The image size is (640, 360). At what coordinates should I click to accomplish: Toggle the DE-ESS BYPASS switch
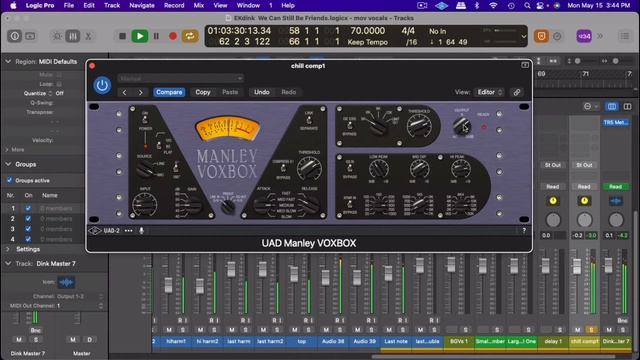[350, 125]
